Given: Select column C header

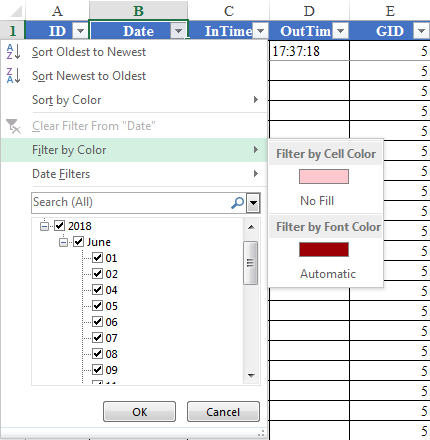Looking at the screenshot, I should pos(229,11).
